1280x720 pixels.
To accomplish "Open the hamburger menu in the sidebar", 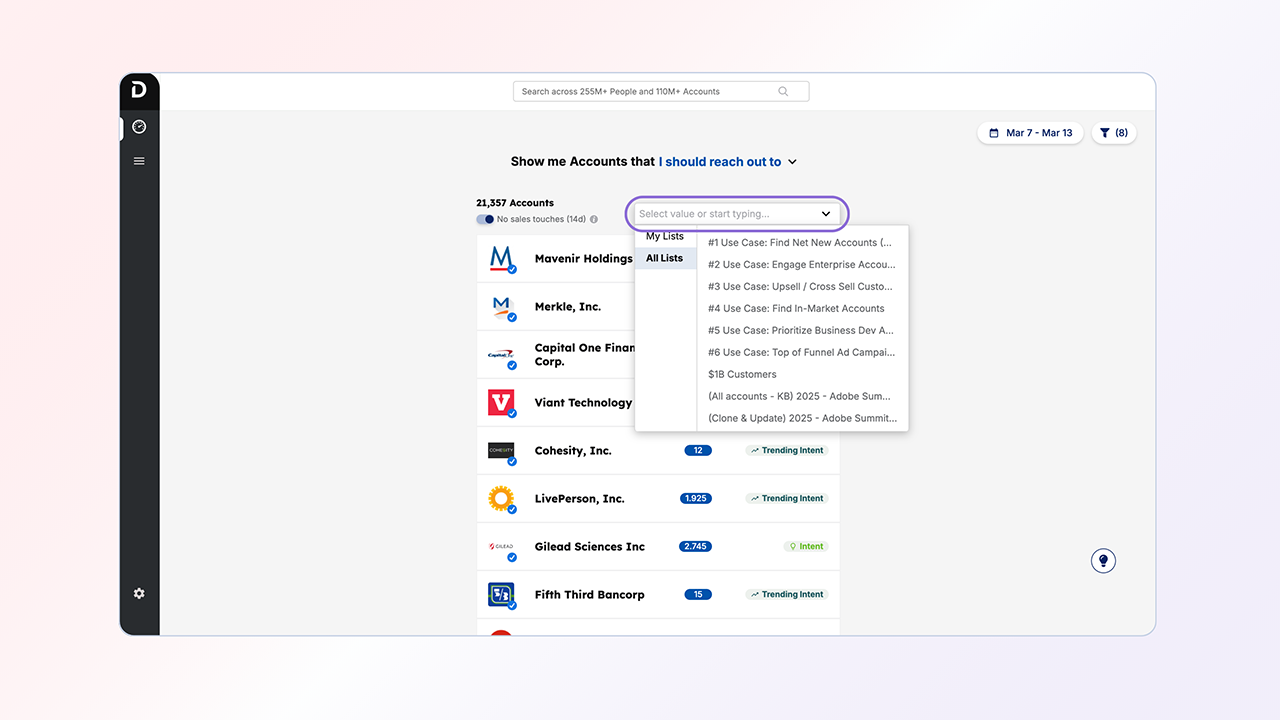I will coord(139,161).
